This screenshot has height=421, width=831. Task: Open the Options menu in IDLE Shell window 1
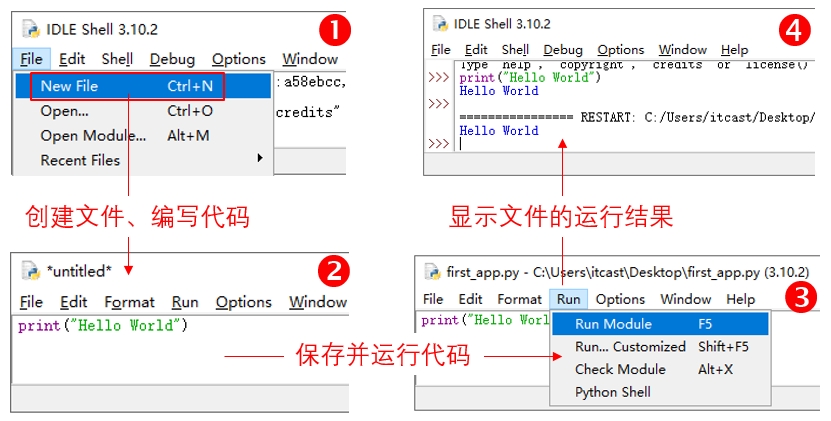coord(238,59)
